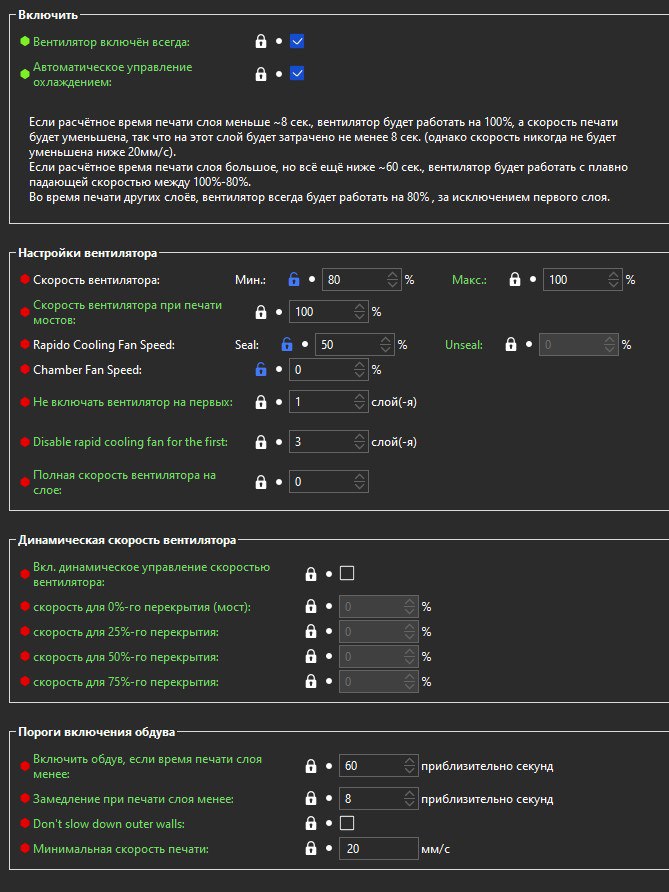
Task: Disable 'Вентилятор включён всегда' checkbox
Action: (x=296, y=42)
